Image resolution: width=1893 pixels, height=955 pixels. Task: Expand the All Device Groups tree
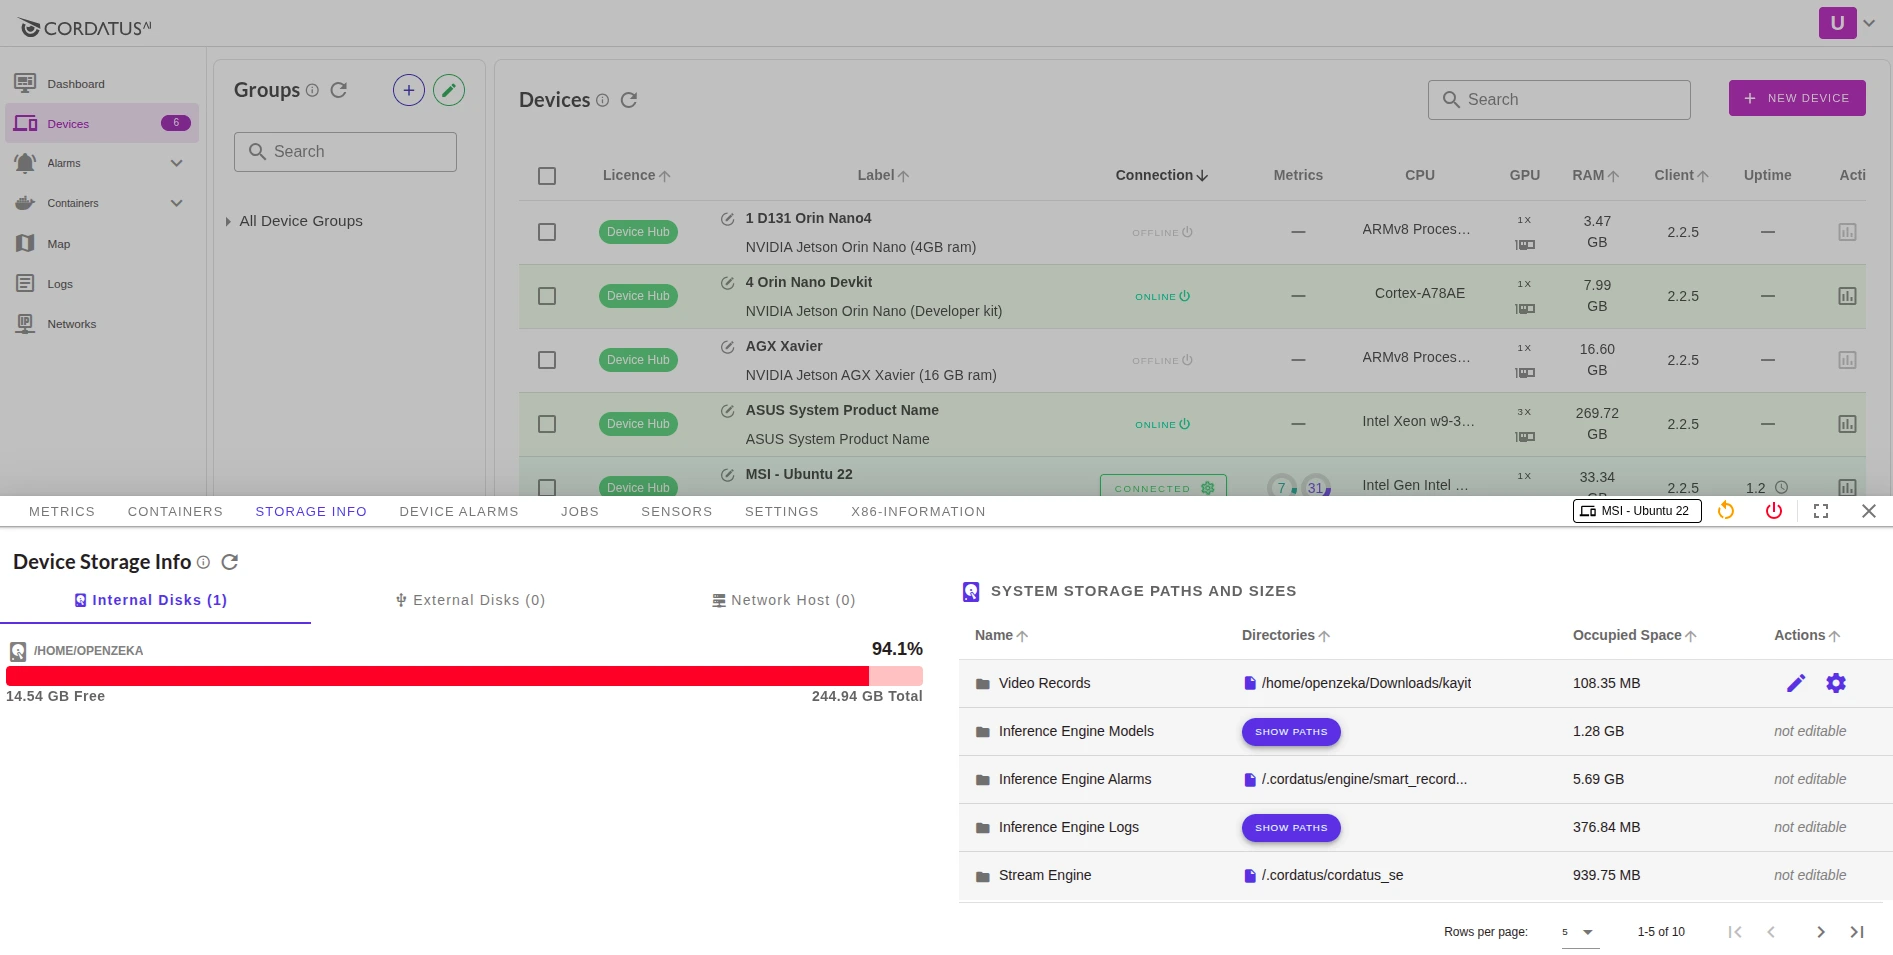(228, 222)
